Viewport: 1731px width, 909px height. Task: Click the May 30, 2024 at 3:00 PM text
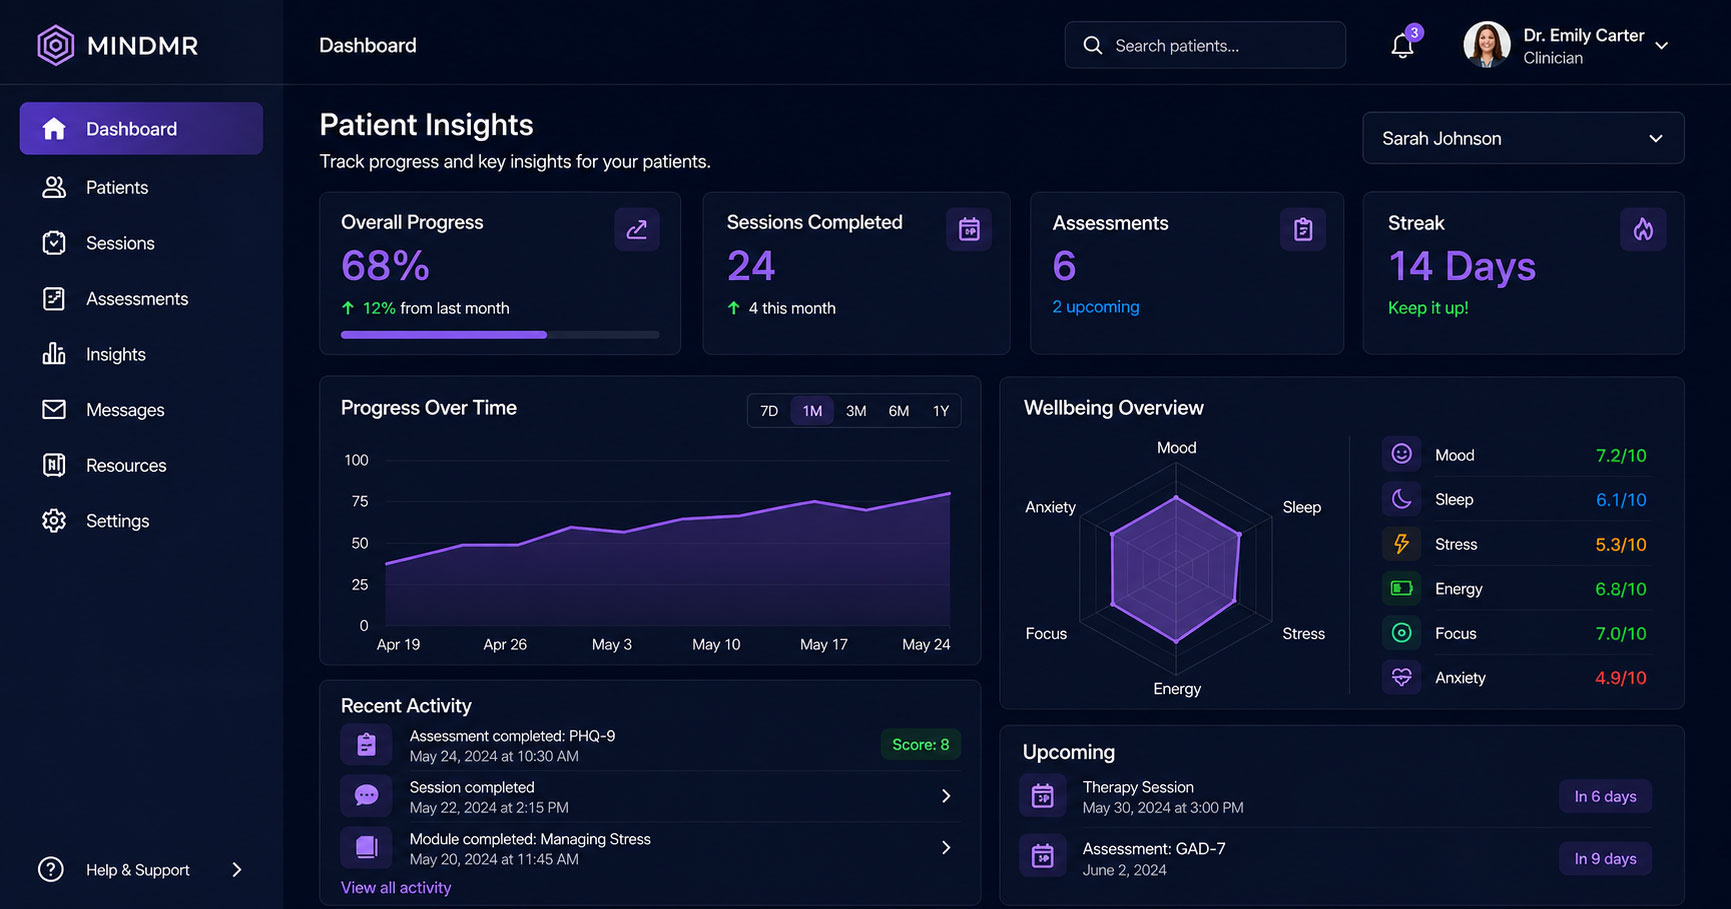[x=1163, y=808]
